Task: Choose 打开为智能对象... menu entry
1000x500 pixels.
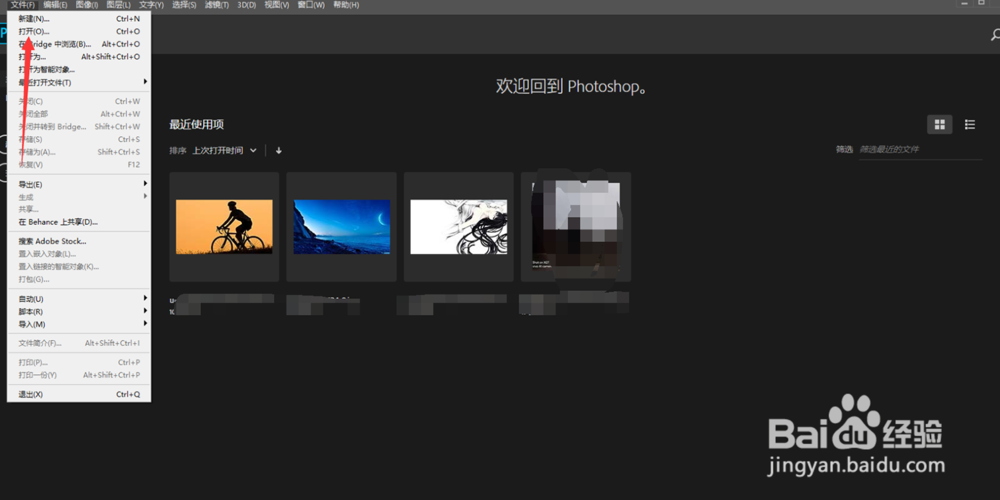Action: point(79,70)
